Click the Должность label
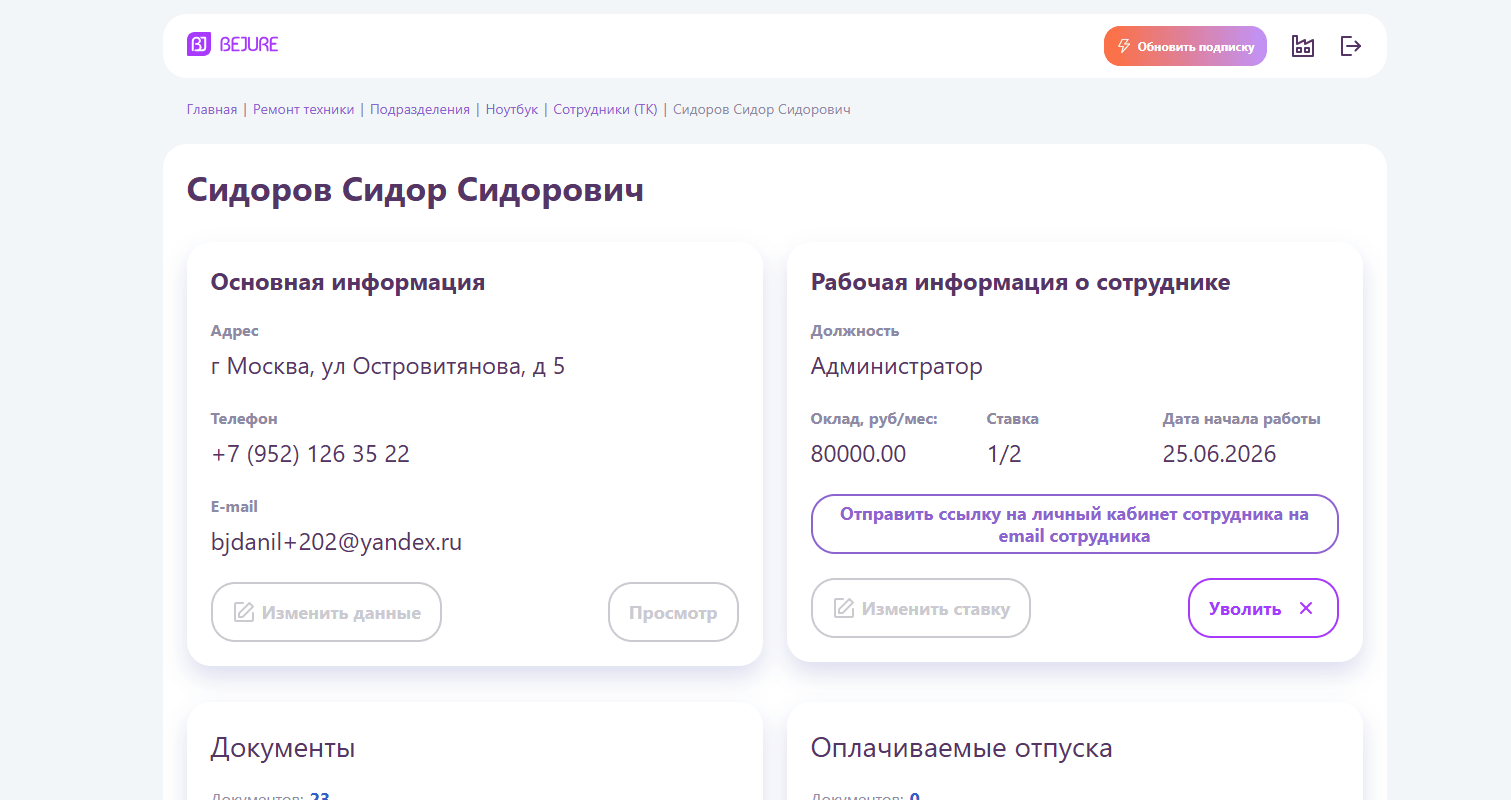This screenshot has width=1511, height=800. pyautogui.click(x=855, y=331)
